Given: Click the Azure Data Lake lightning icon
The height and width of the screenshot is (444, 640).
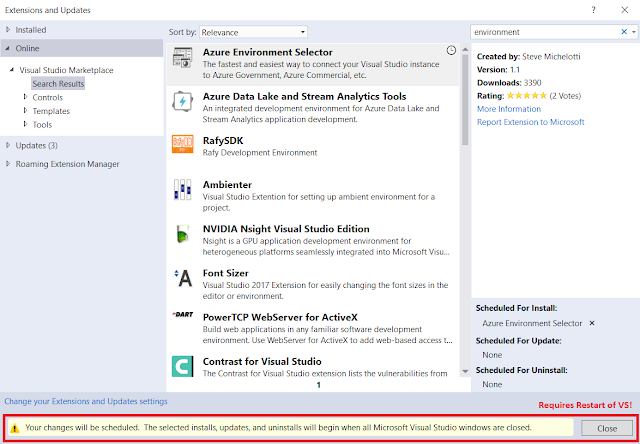Looking at the screenshot, I should [182, 102].
